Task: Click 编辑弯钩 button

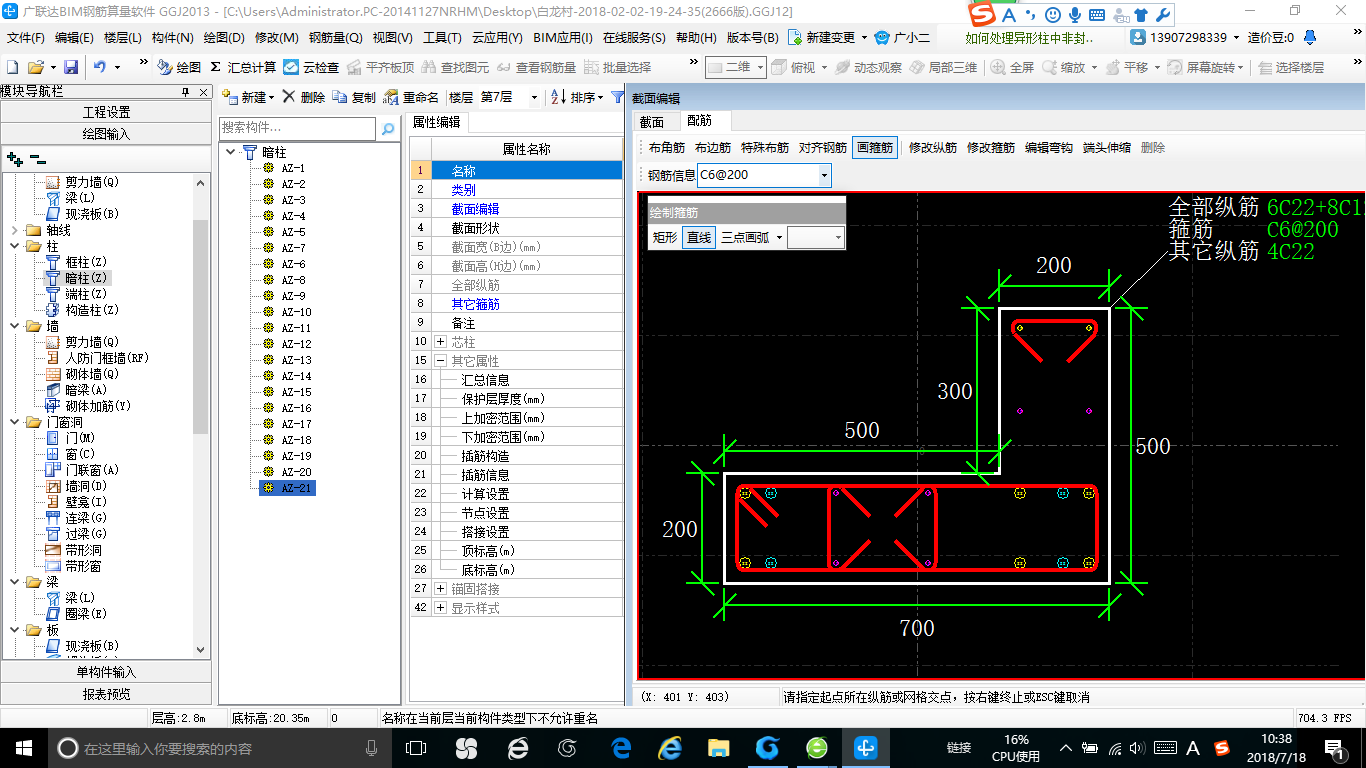Action: point(1048,147)
